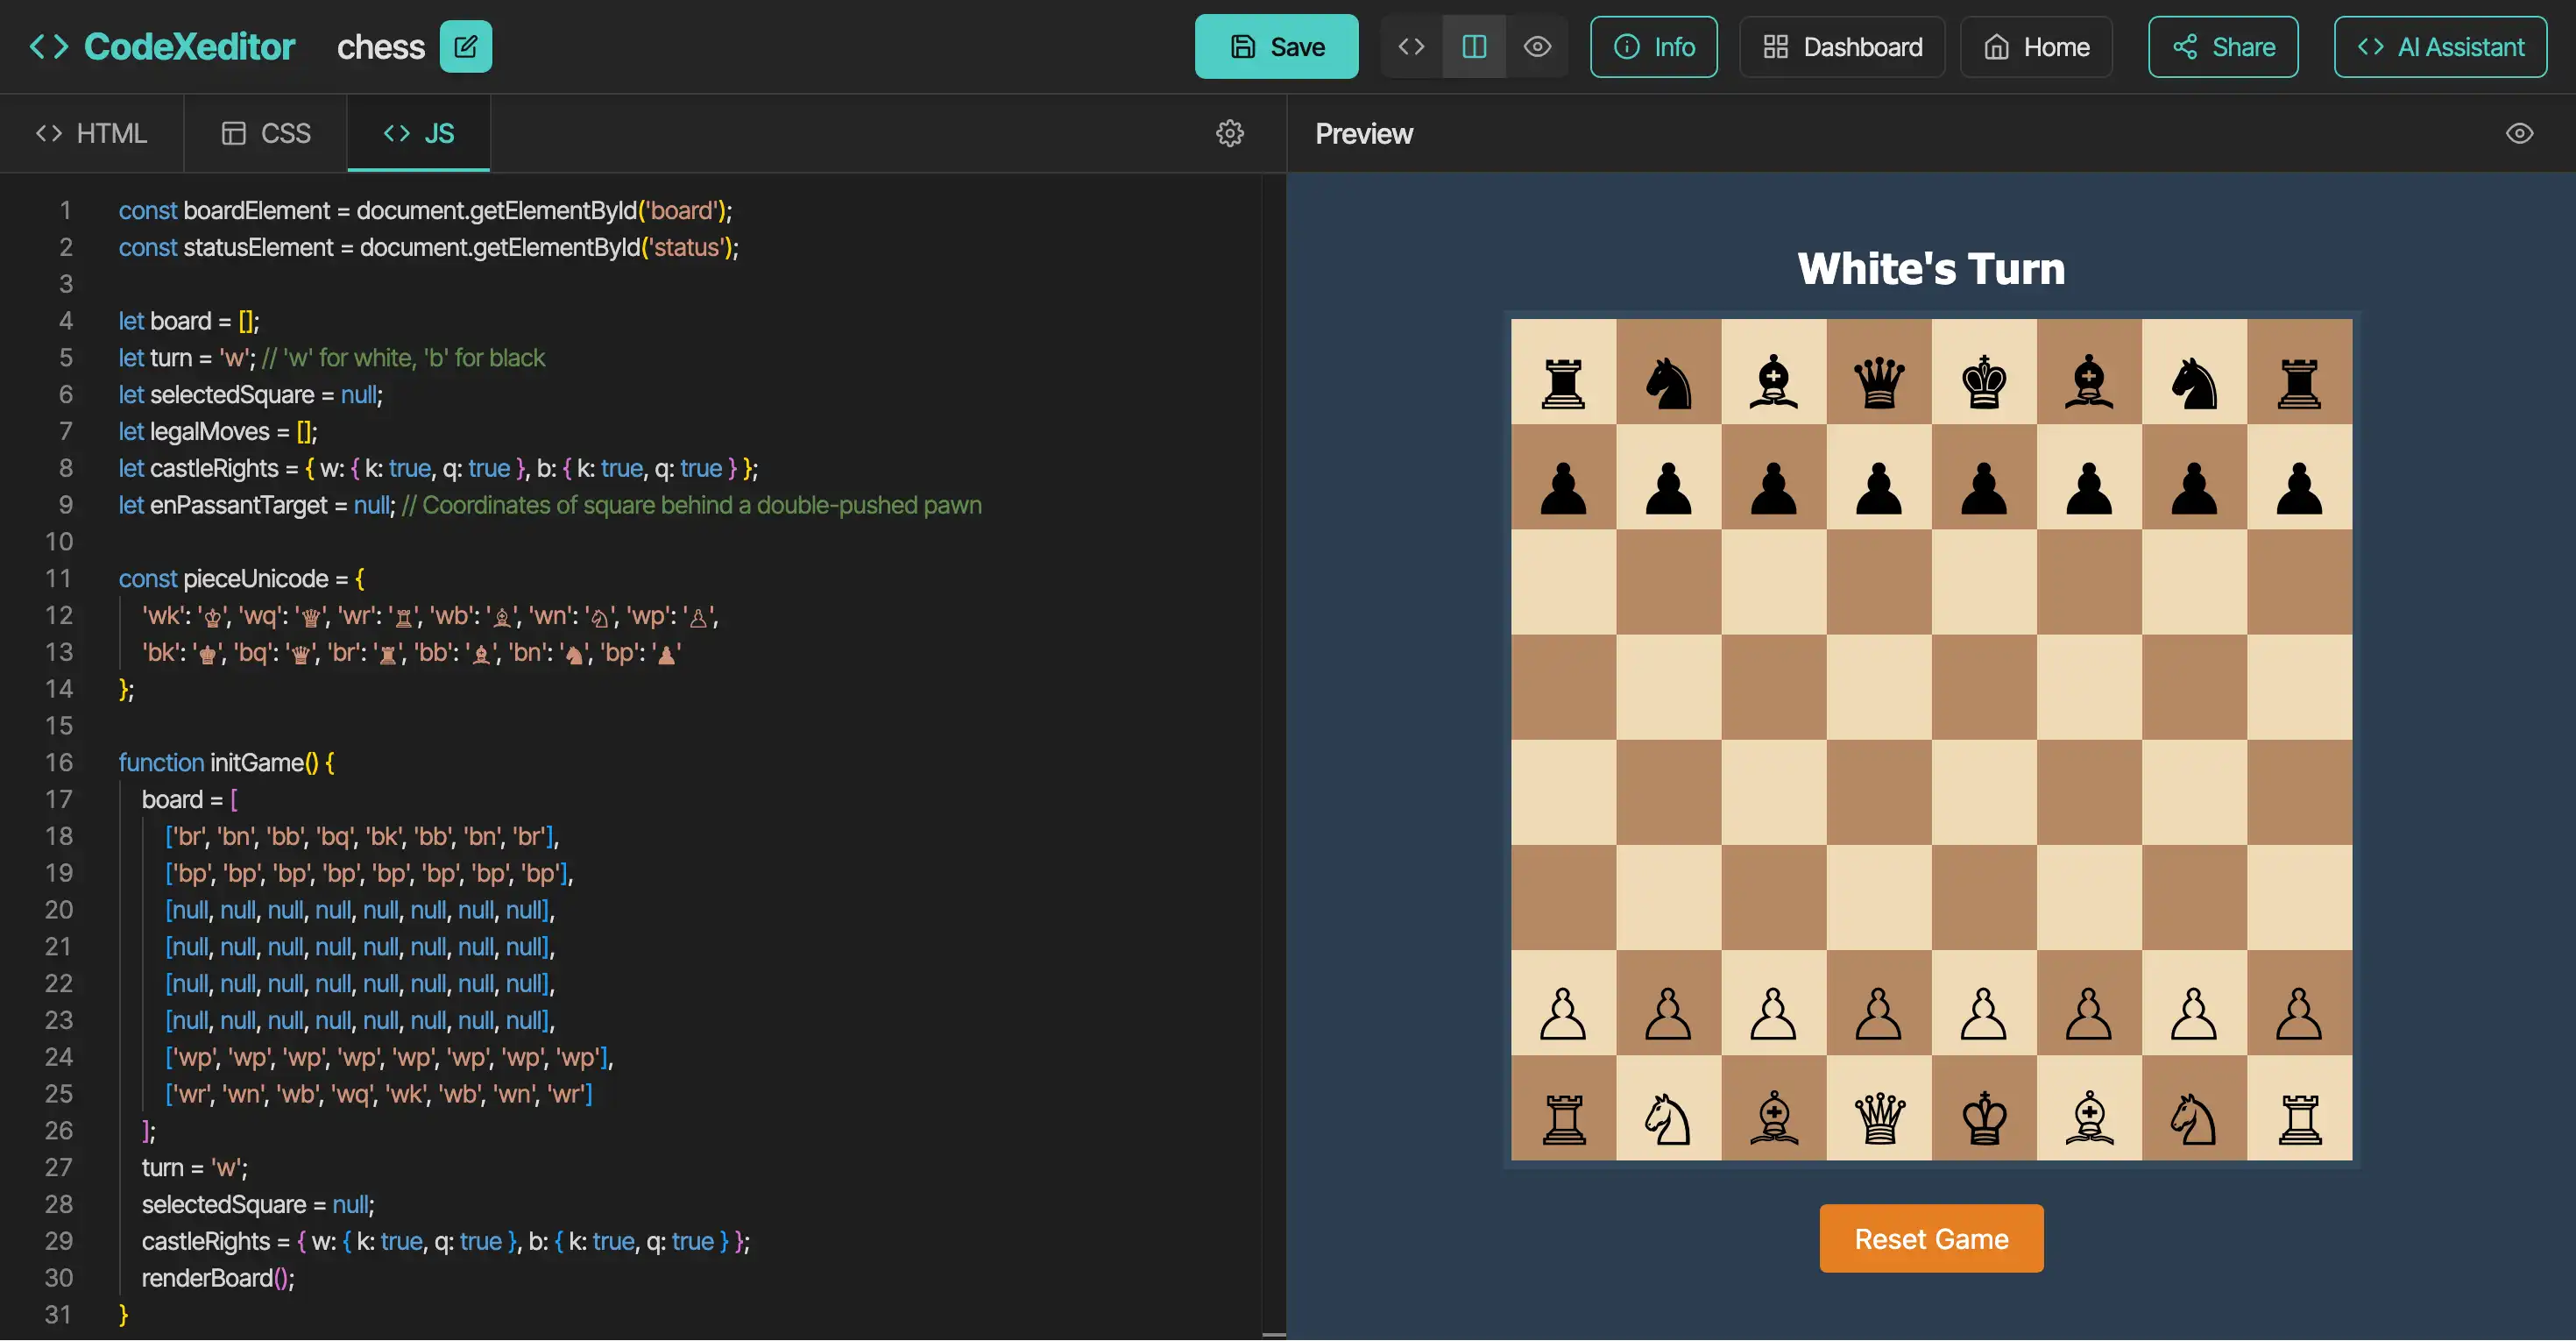The height and width of the screenshot is (1341, 2576).
Task: Open editor settings gear icon
Action: click(1230, 133)
